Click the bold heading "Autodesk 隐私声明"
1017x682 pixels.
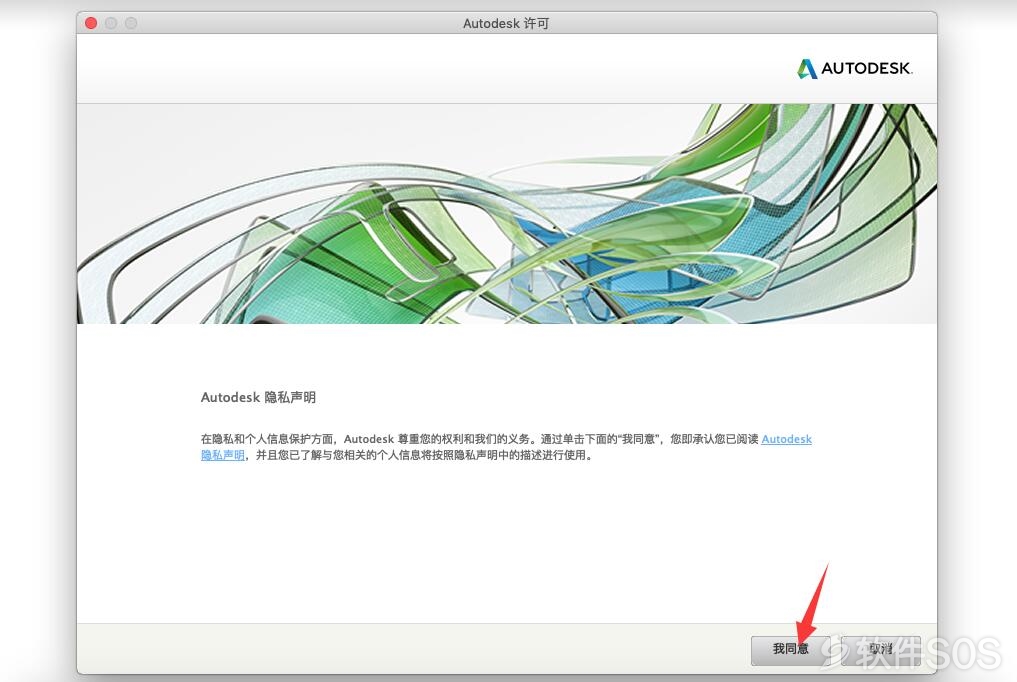(x=258, y=397)
